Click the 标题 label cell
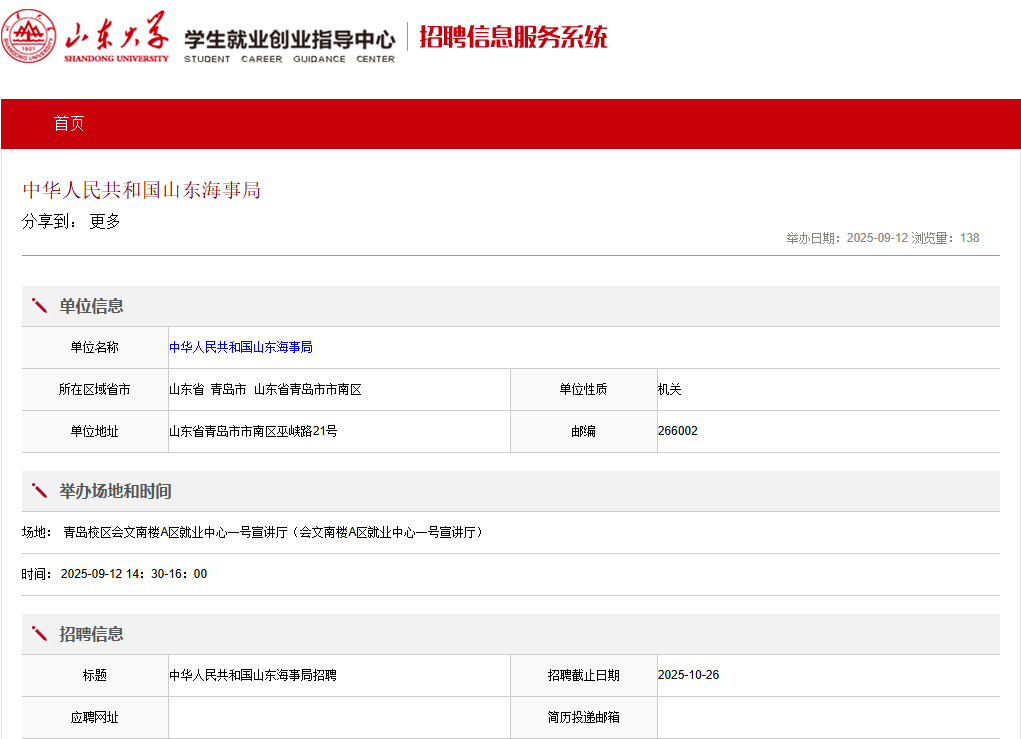Screen dimensions: 1021x739 coord(95,675)
